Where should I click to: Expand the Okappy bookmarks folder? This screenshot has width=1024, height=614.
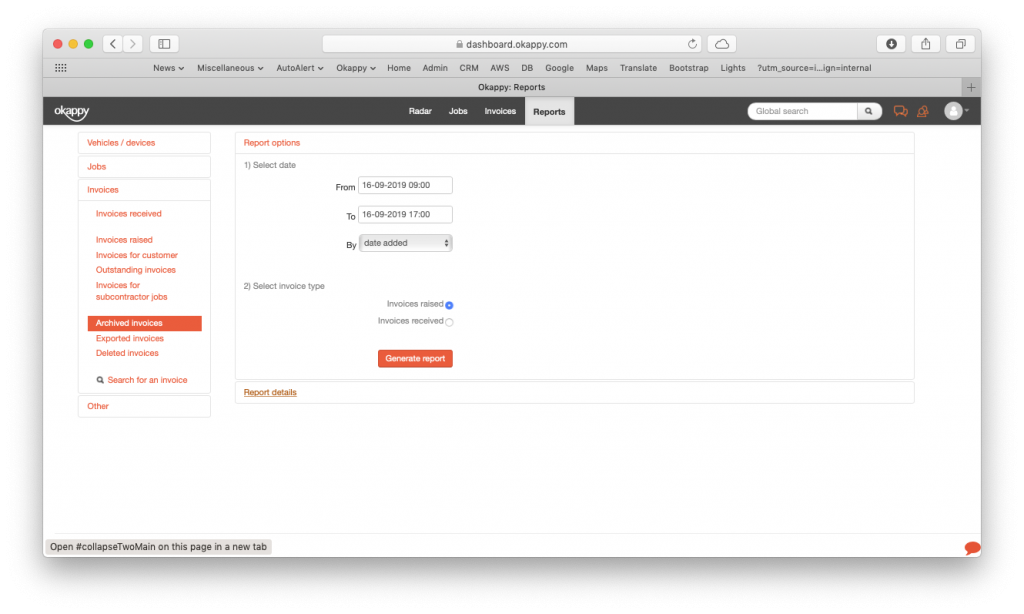tap(356, 68)
